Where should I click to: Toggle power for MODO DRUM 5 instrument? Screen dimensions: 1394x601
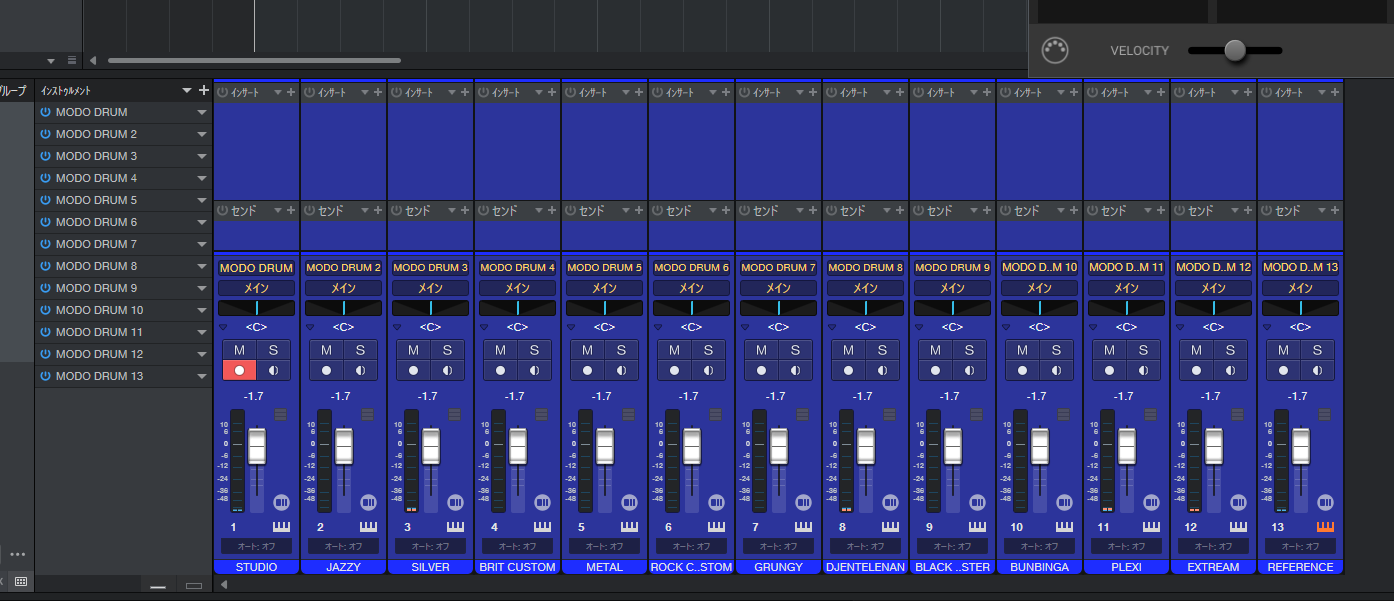click(45, 200)
